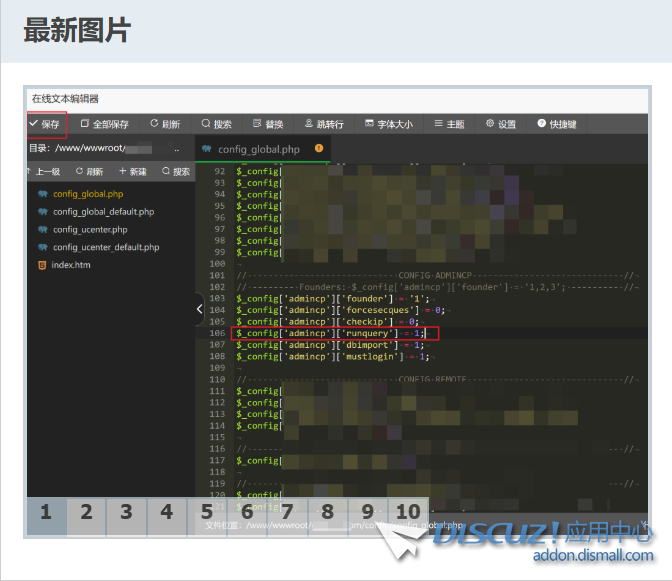
Task: Click the 刷新 refresh toolbar icon
Action: [165, 124]
